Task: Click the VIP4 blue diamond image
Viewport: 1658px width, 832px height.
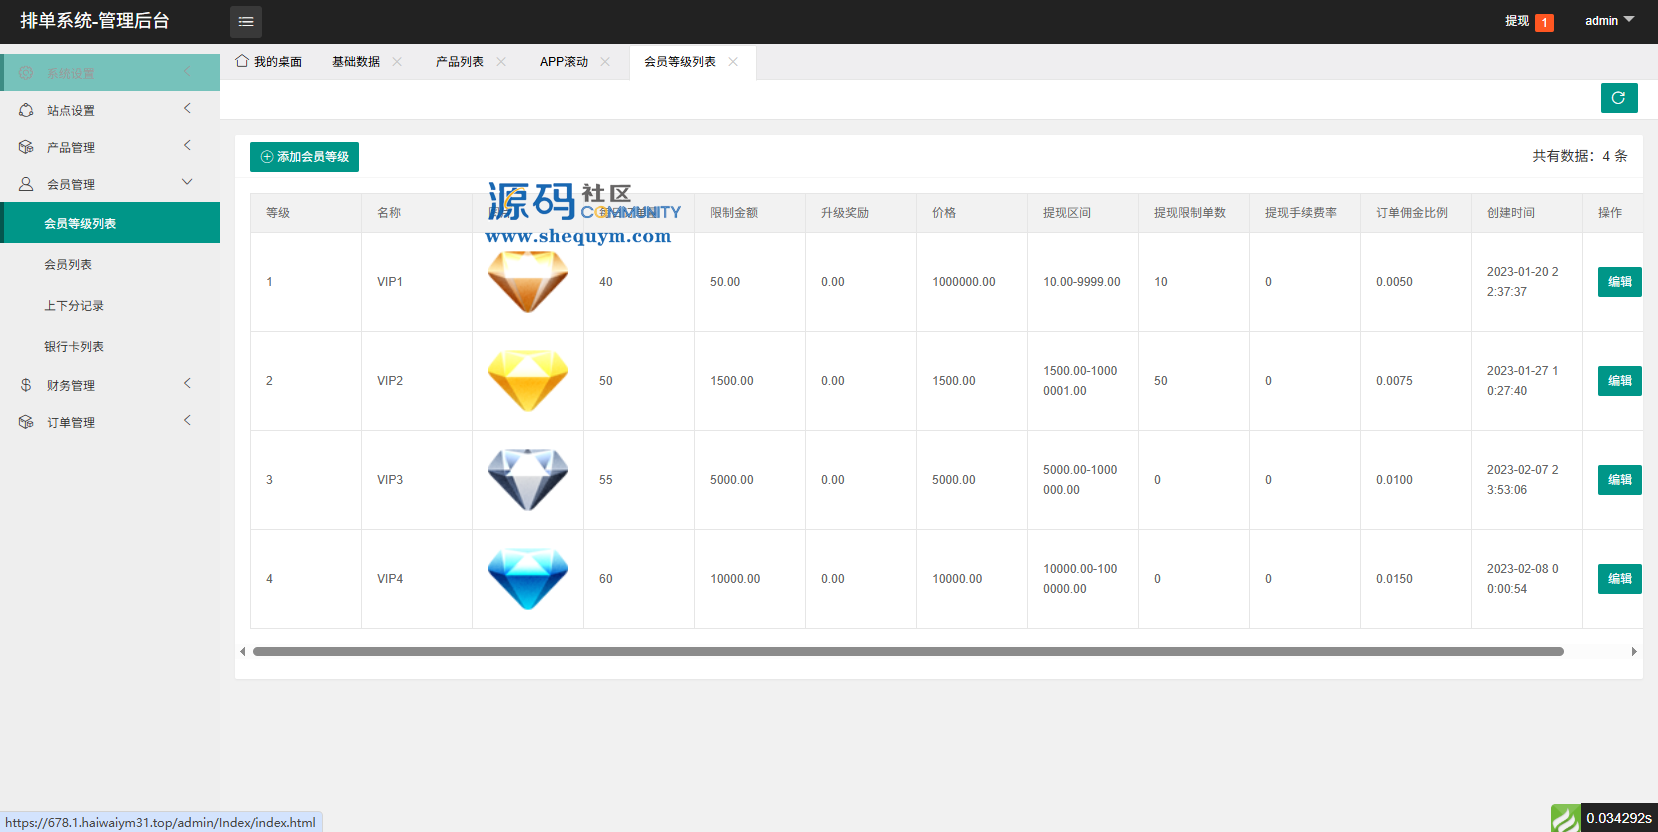Action: point(527,579)
